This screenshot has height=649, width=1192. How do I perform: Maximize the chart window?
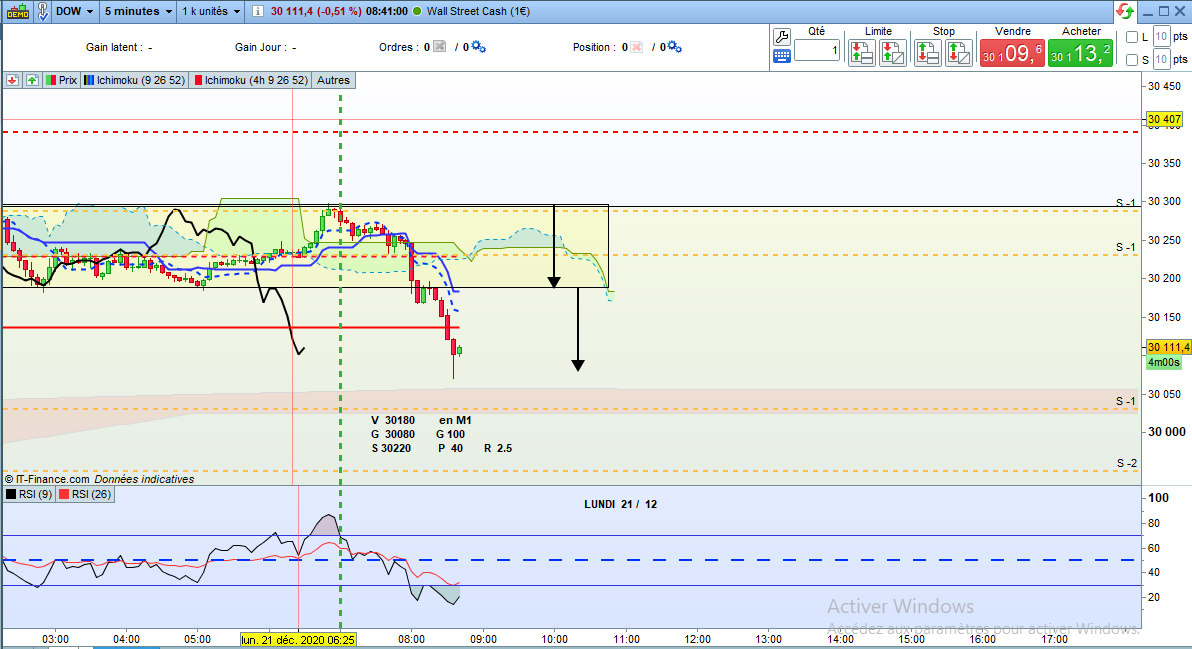click(x=1163, y=11)
